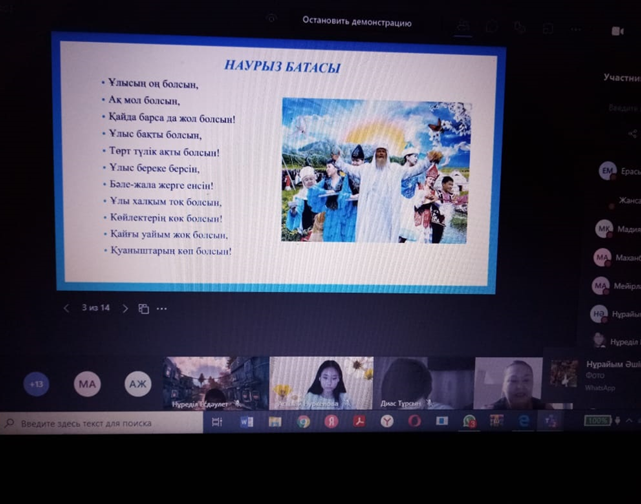
Task: Open Yandex Browser from the taskbar
Action: (x=331, y=422)
